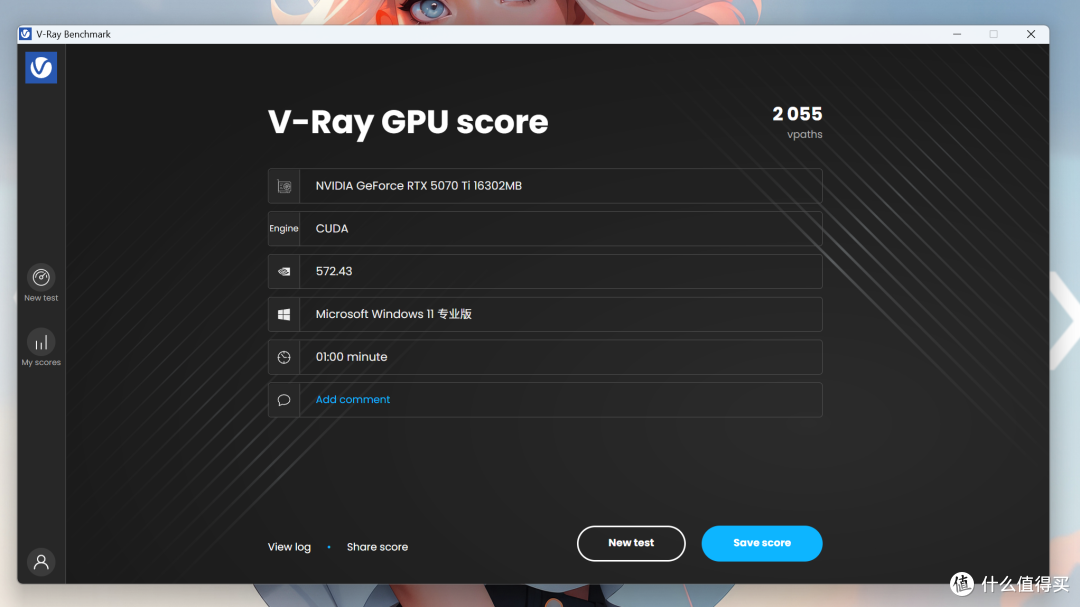Click the GPU device icon
The image size is (1080, 607).
tap(284, 186)
